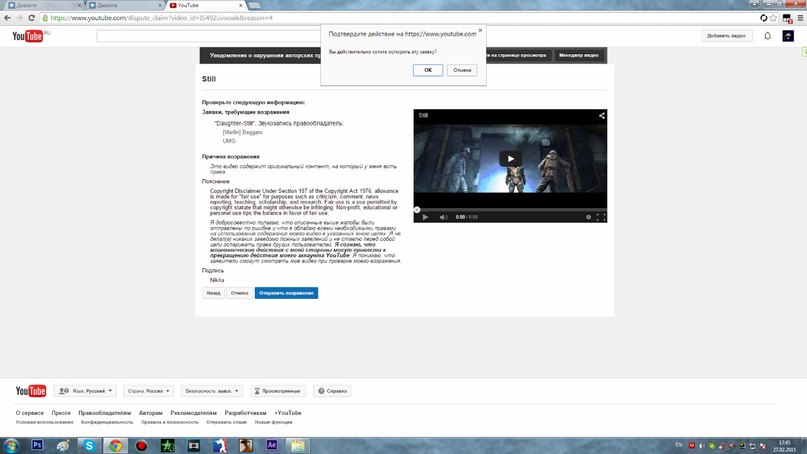Click the share icon on video player
The height and width of the screenshot is (454, 807).
tap(601, 116)
